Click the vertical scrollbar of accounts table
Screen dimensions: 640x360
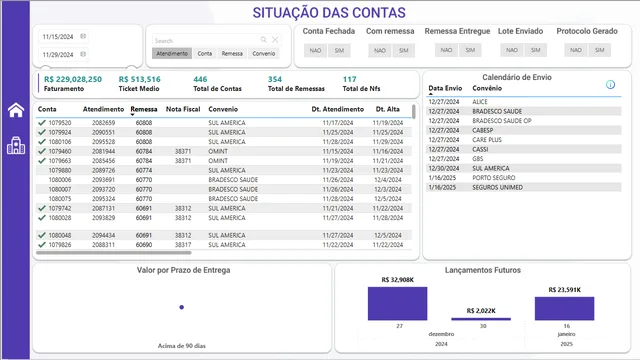[414, 112]
